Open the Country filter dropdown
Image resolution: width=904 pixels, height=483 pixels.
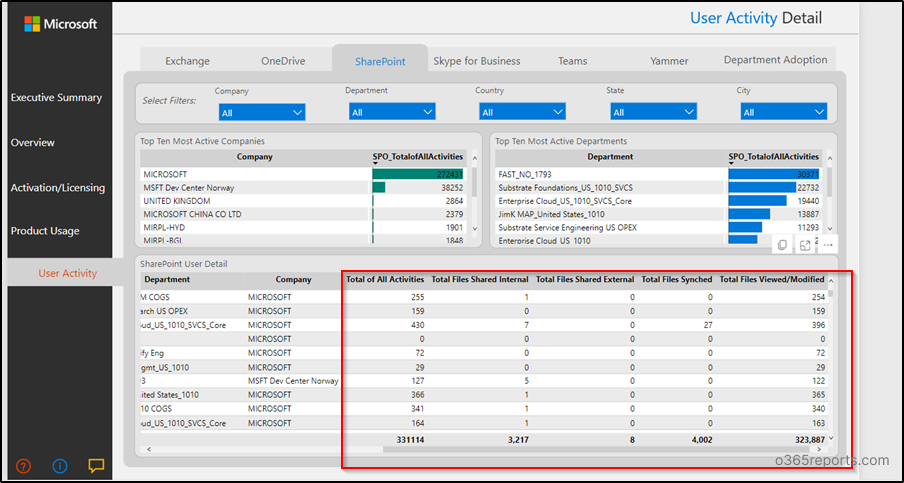point(522,112)
